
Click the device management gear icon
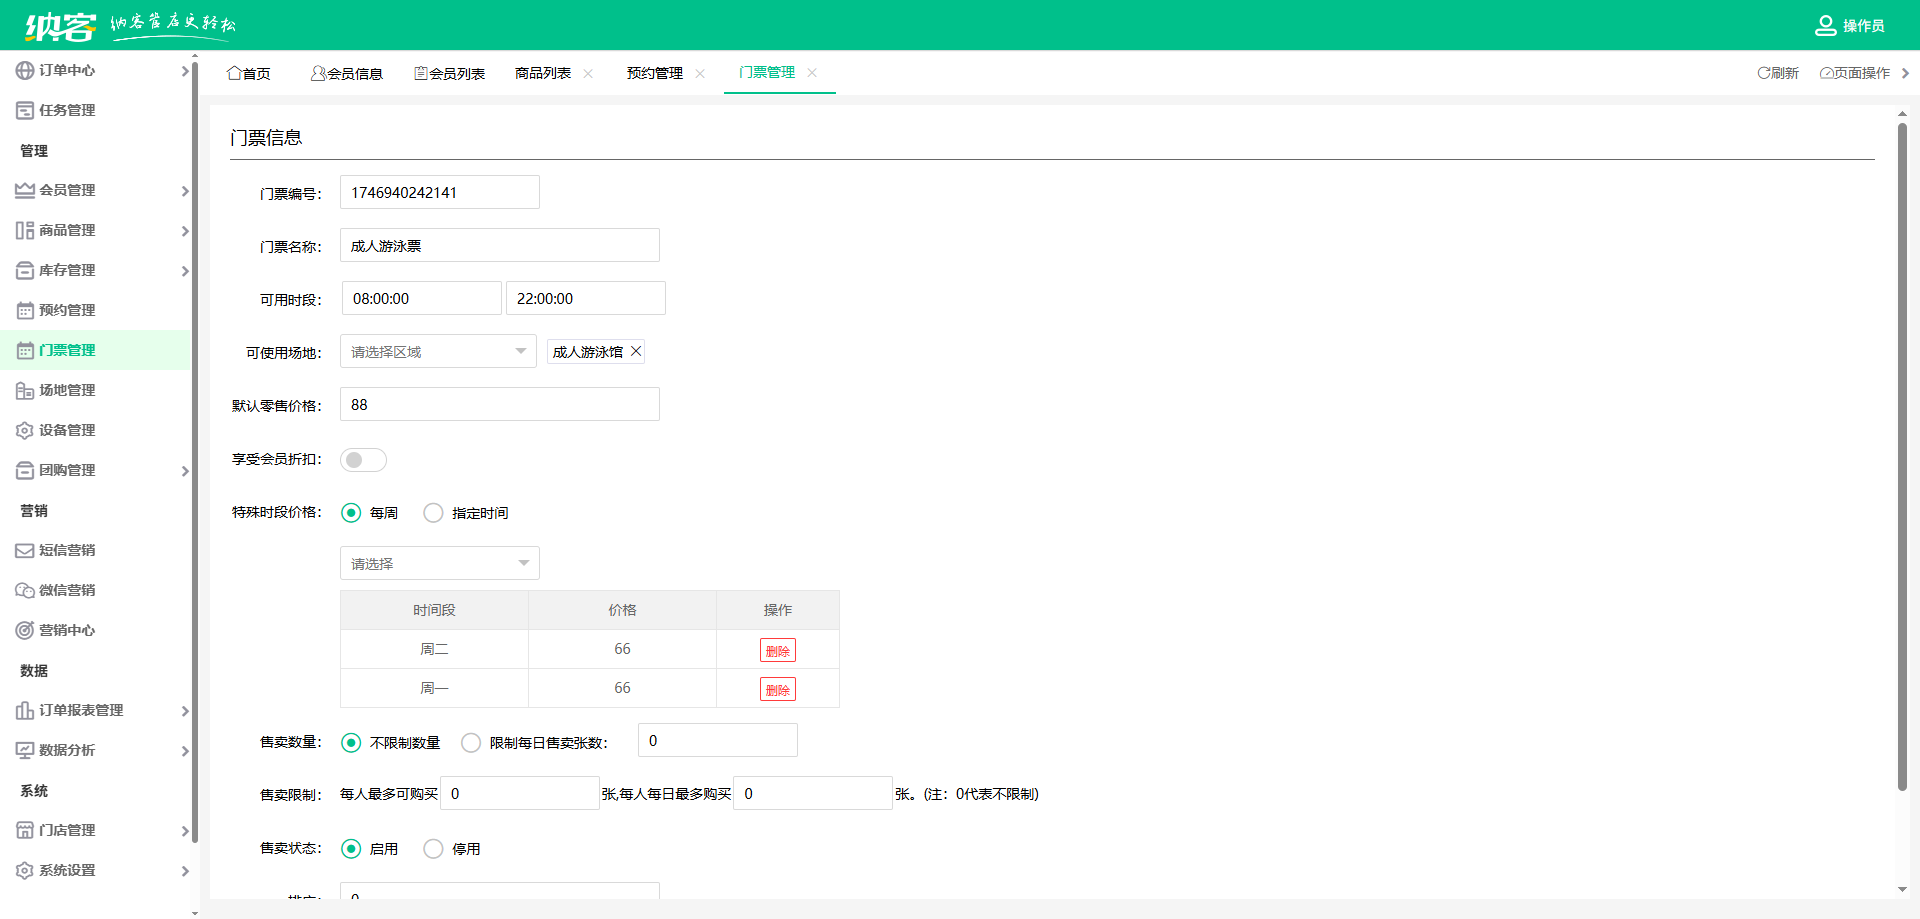[25, 430]
